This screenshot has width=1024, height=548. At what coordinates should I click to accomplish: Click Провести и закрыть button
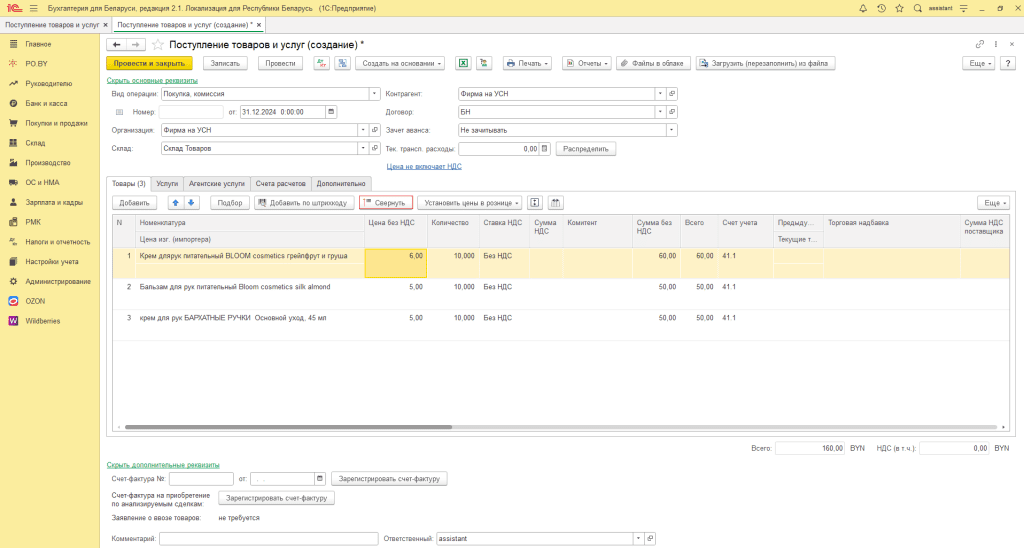[x=149, y=63]
